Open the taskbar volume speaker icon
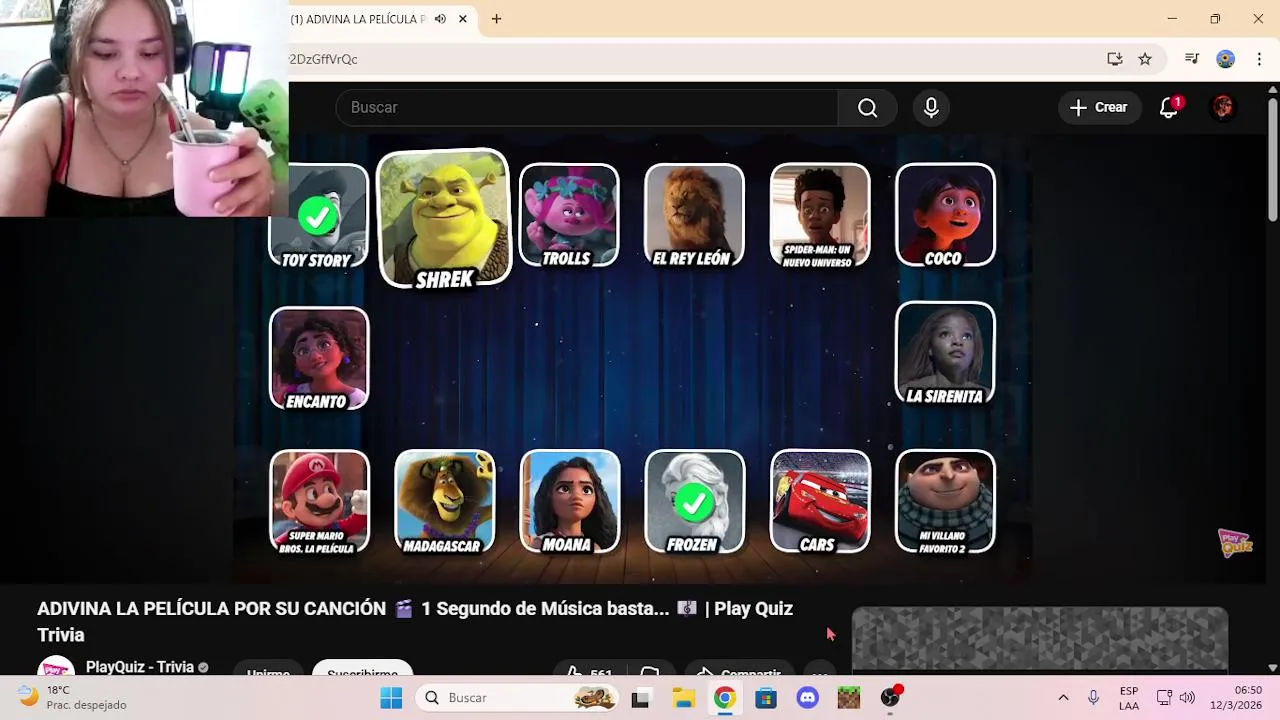Viewport: 1280px width, 720px height. point(1187,697)
